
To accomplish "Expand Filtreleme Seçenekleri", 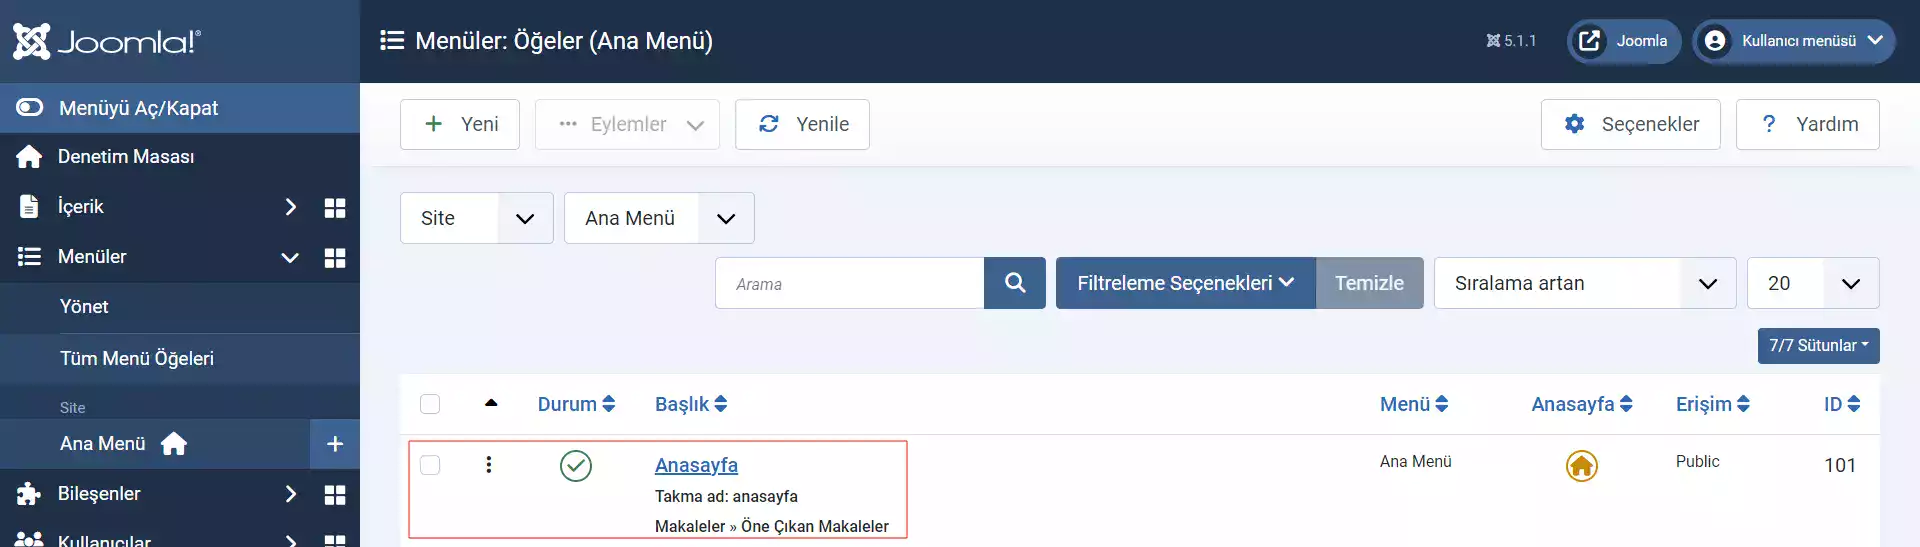I will [1185, 283].
